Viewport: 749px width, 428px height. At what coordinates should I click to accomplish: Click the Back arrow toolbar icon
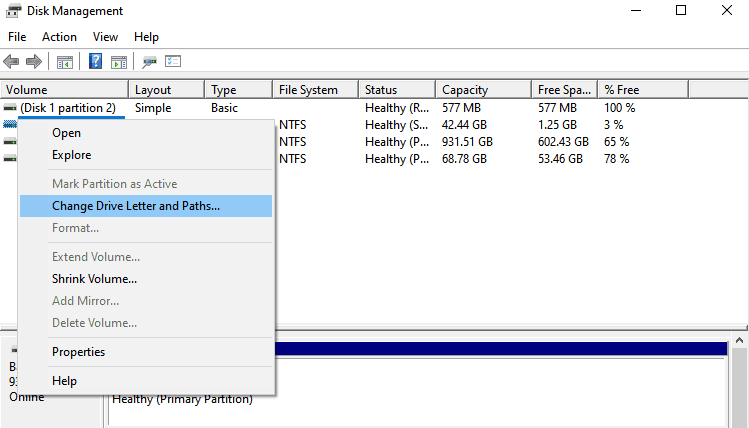[12, 62]
